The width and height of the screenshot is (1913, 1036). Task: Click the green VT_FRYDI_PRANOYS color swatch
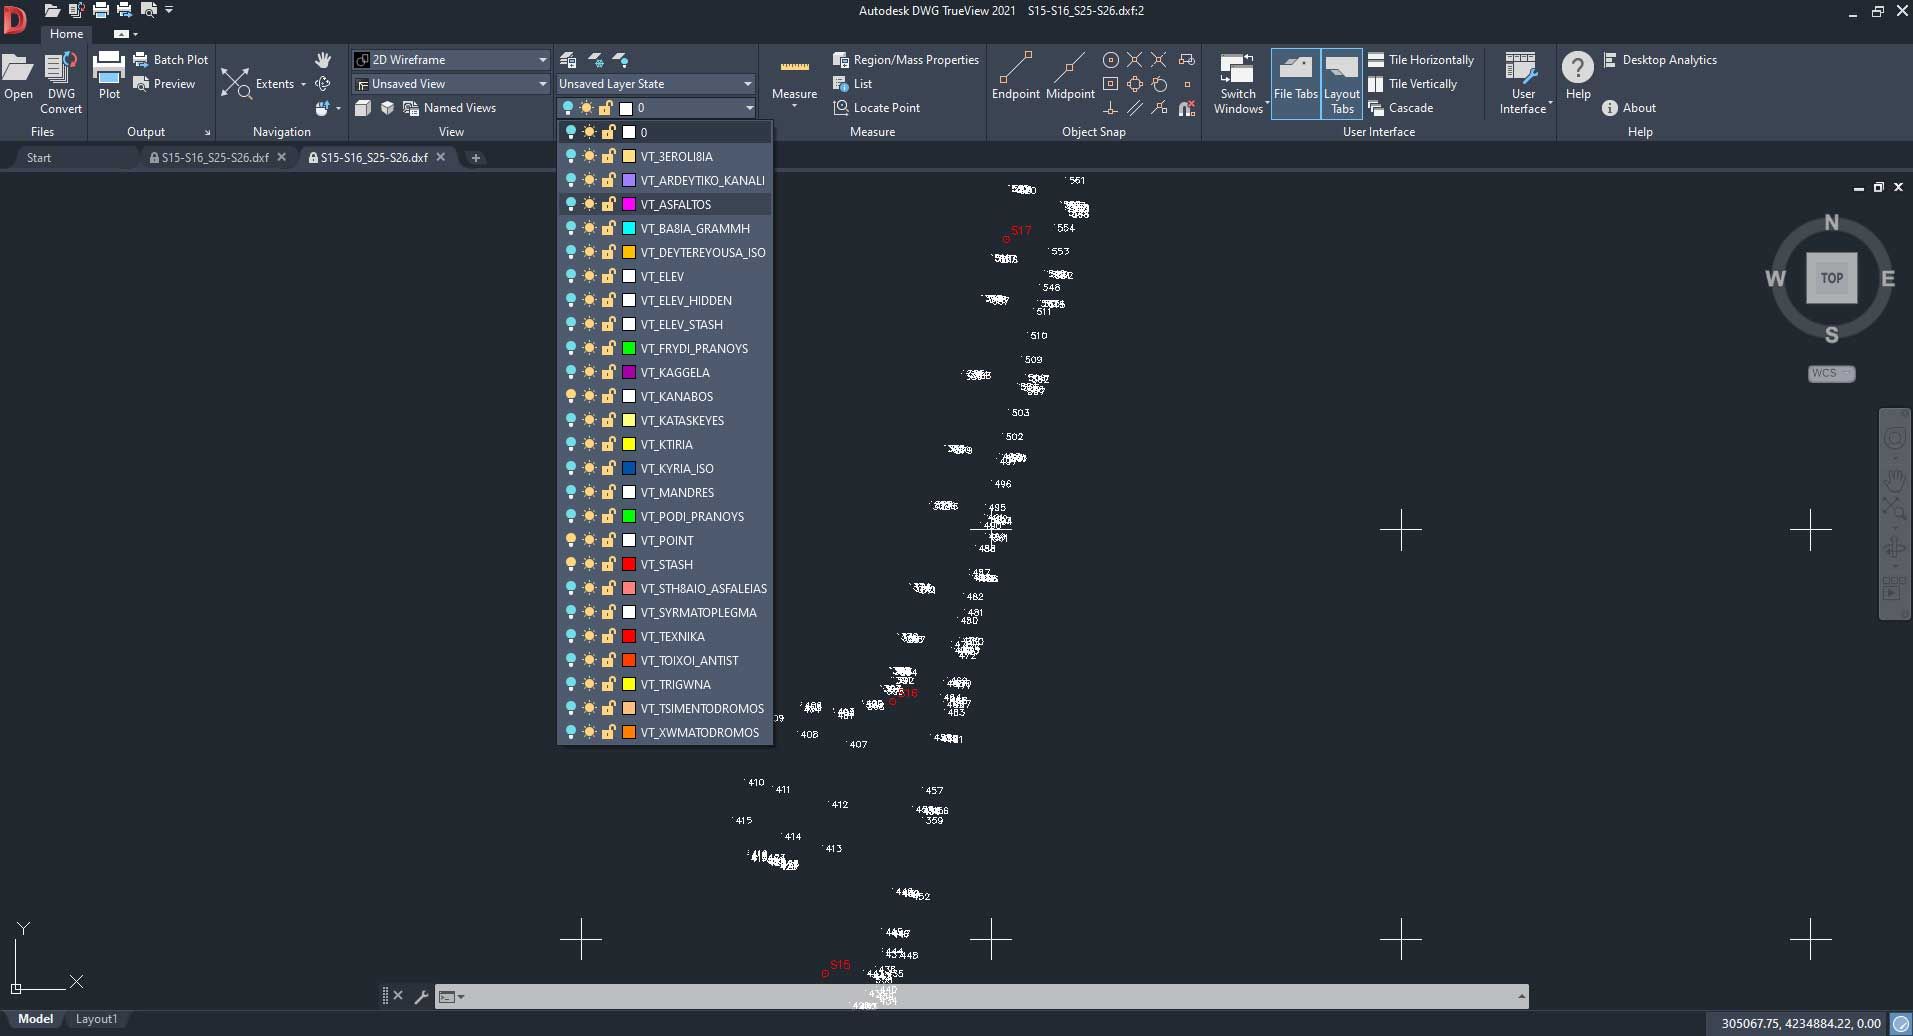coord(629,349)
